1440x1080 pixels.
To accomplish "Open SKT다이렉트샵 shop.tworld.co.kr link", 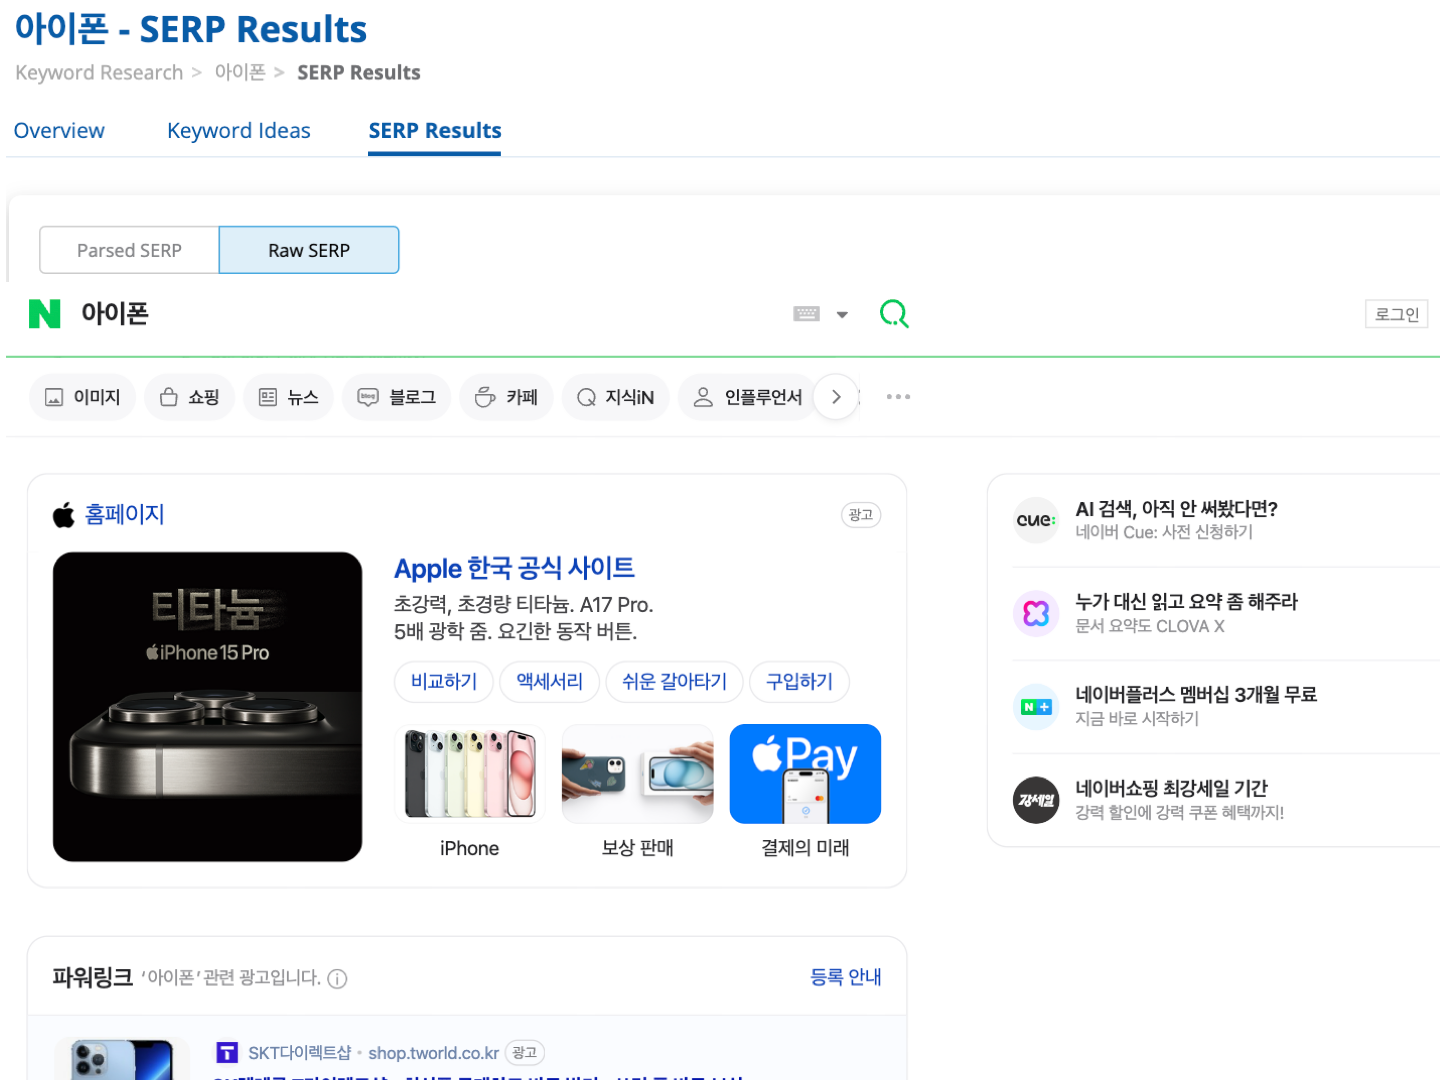I will coord(373,1053).
